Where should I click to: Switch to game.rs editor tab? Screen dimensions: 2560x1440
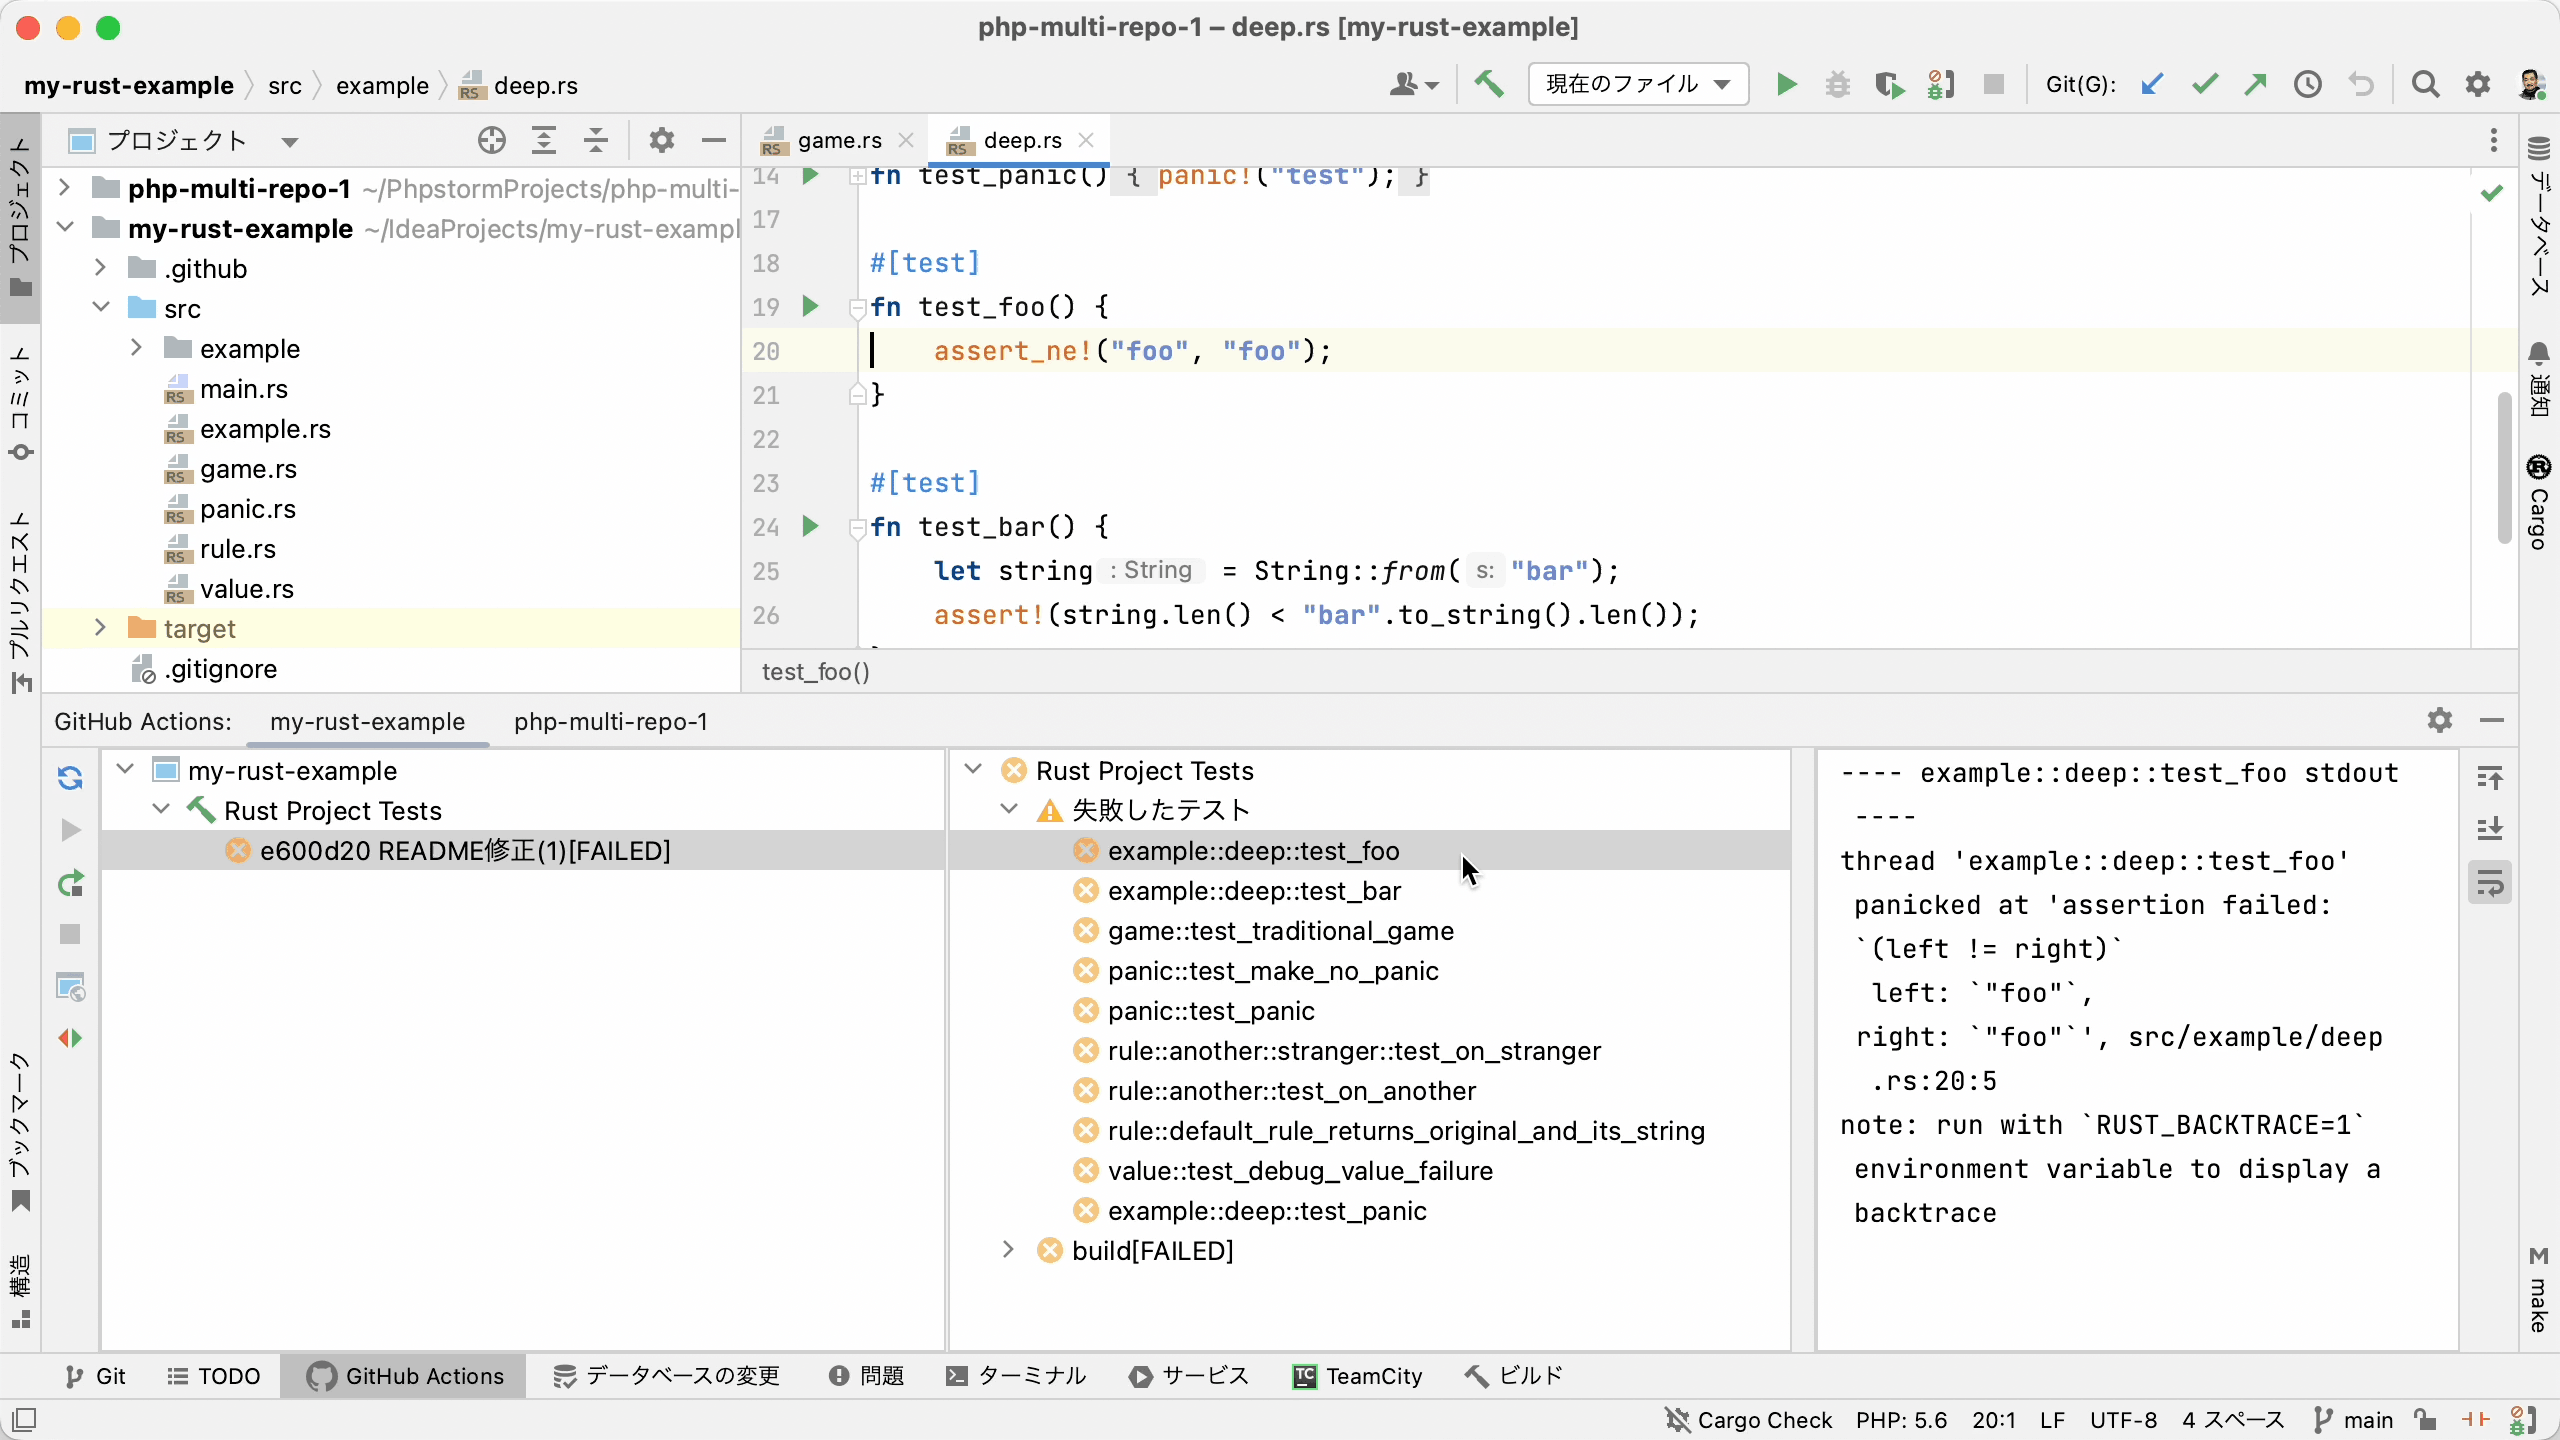click(x=838, y=141)
